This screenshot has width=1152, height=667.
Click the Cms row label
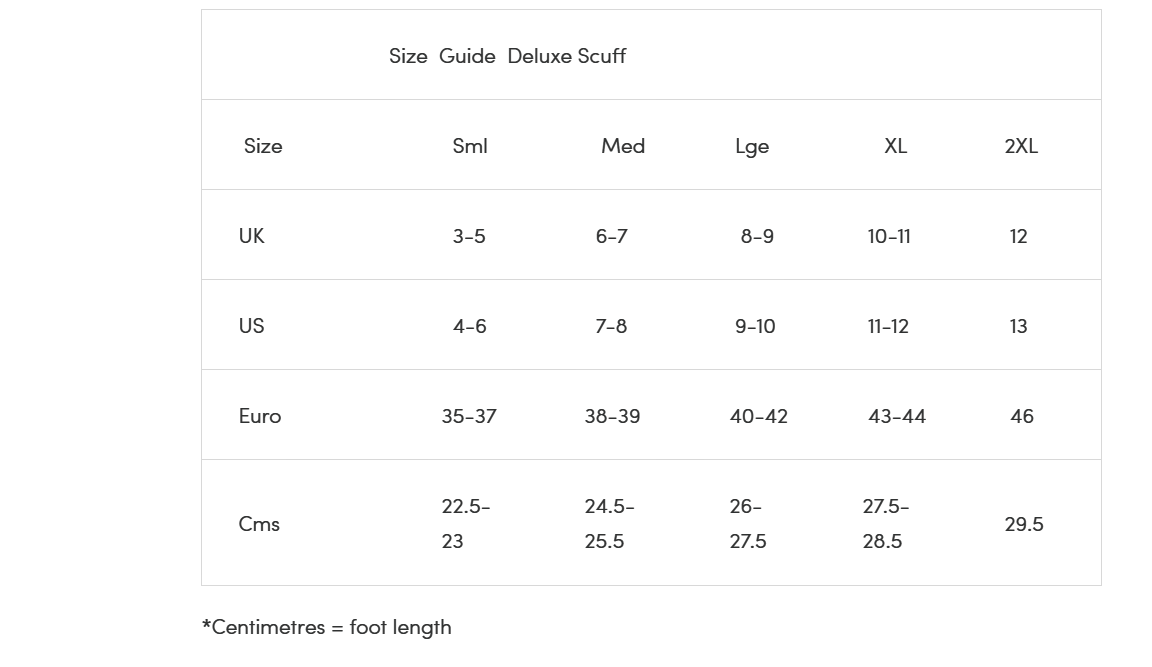(x=259, y=524)
